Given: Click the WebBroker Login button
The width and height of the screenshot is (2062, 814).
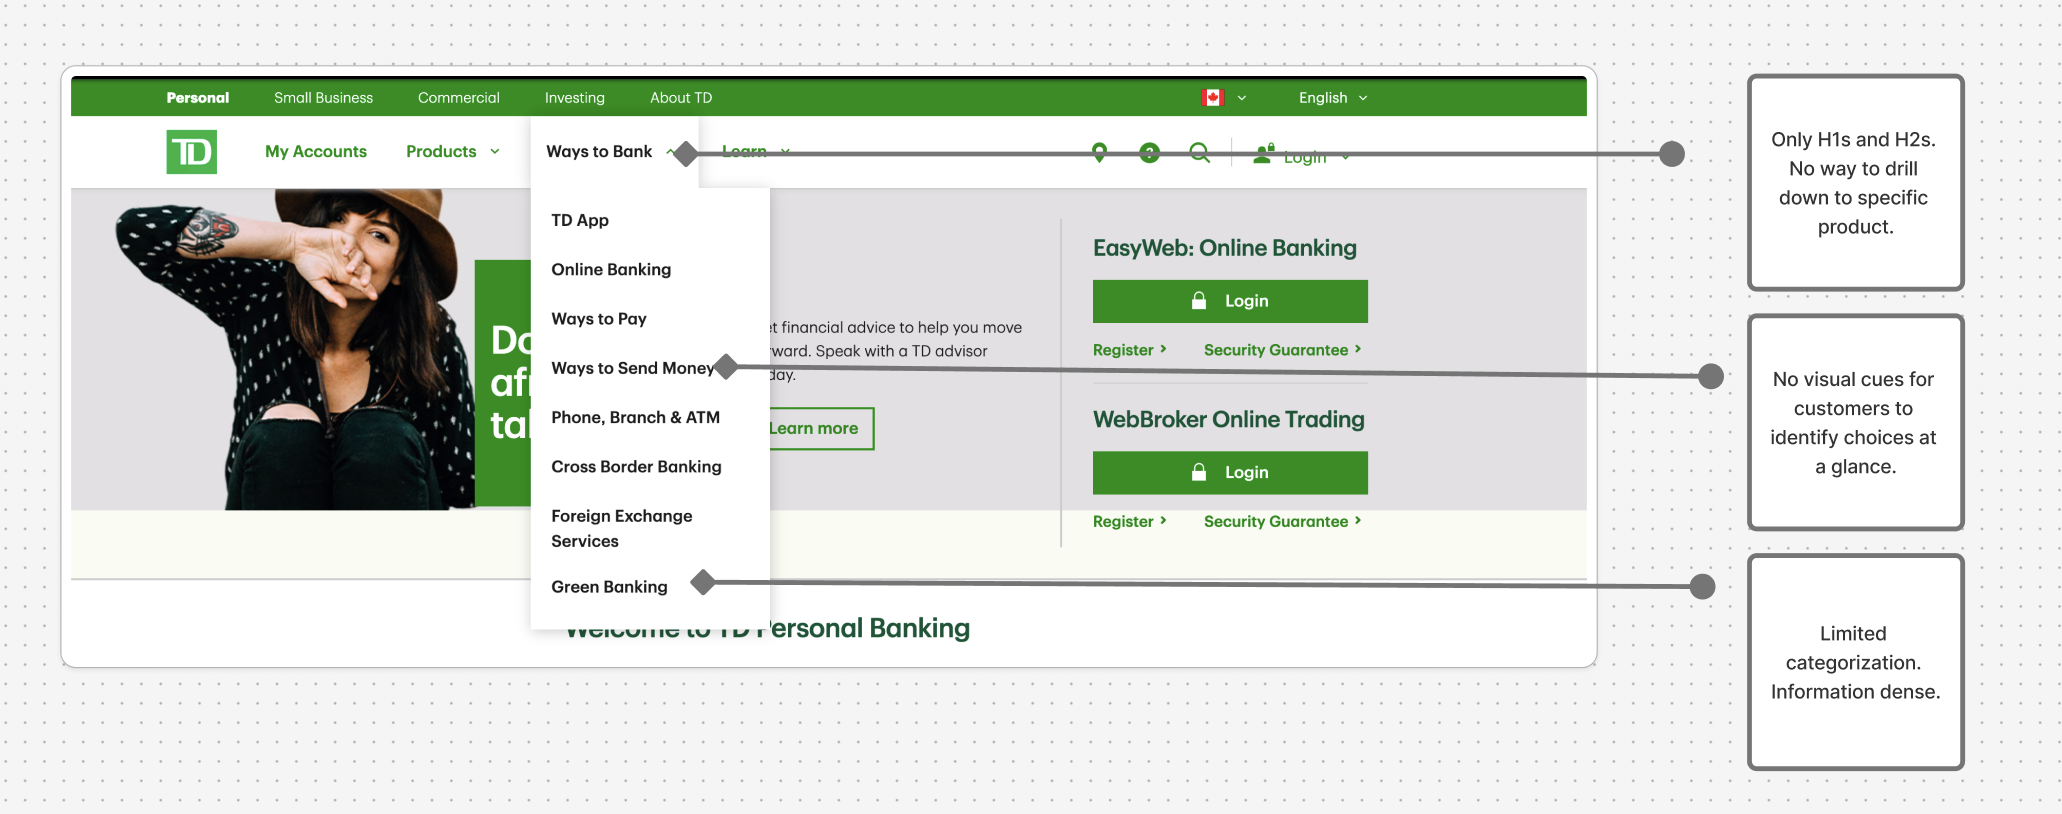Looking at the screenshot, I should 1230,472.
